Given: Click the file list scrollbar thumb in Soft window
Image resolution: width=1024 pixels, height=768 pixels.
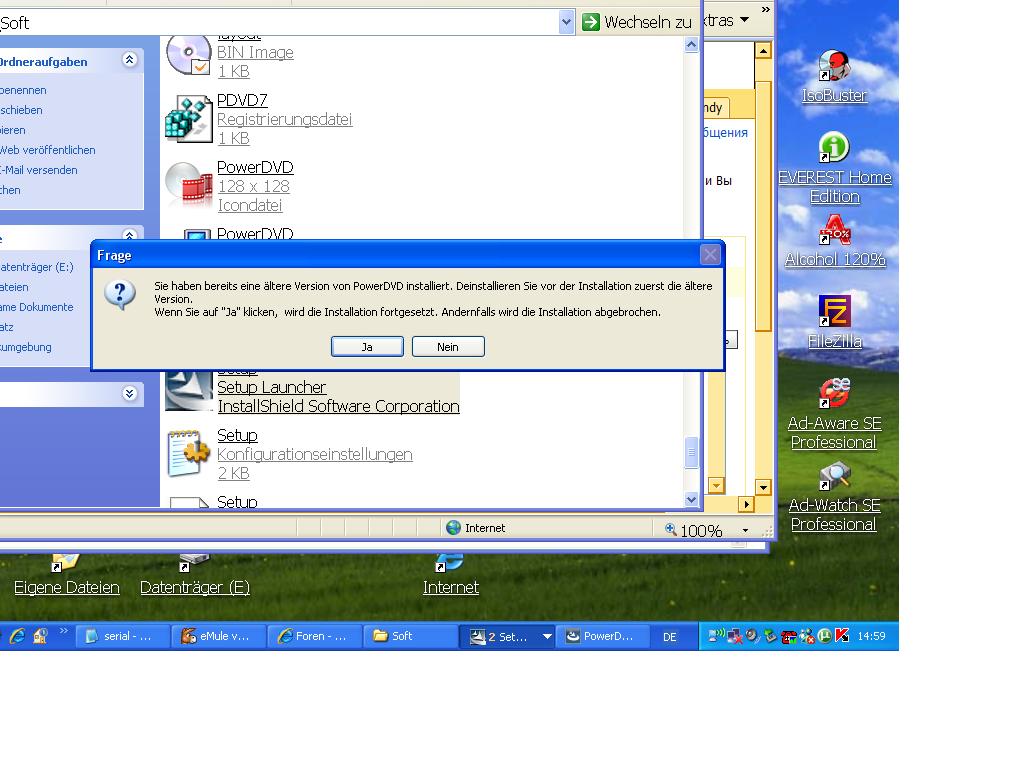Looking at the screenshot, I should [x=692, y=453].
